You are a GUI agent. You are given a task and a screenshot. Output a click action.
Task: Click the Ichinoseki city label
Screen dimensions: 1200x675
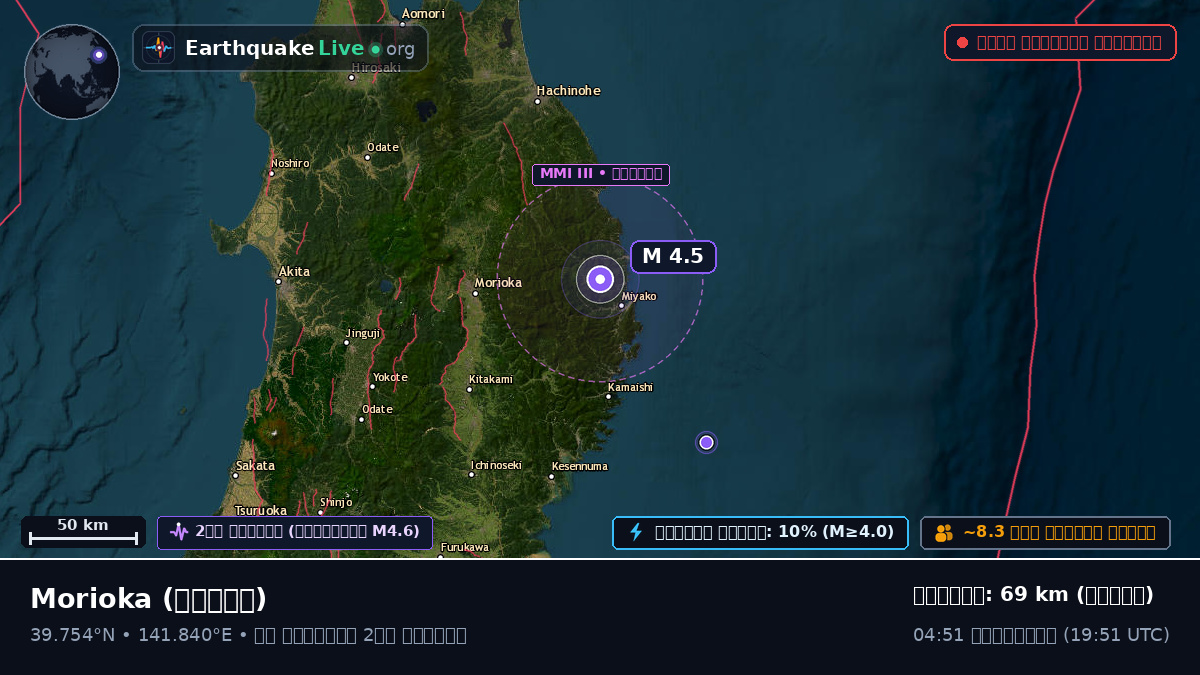tap(496, 465)
